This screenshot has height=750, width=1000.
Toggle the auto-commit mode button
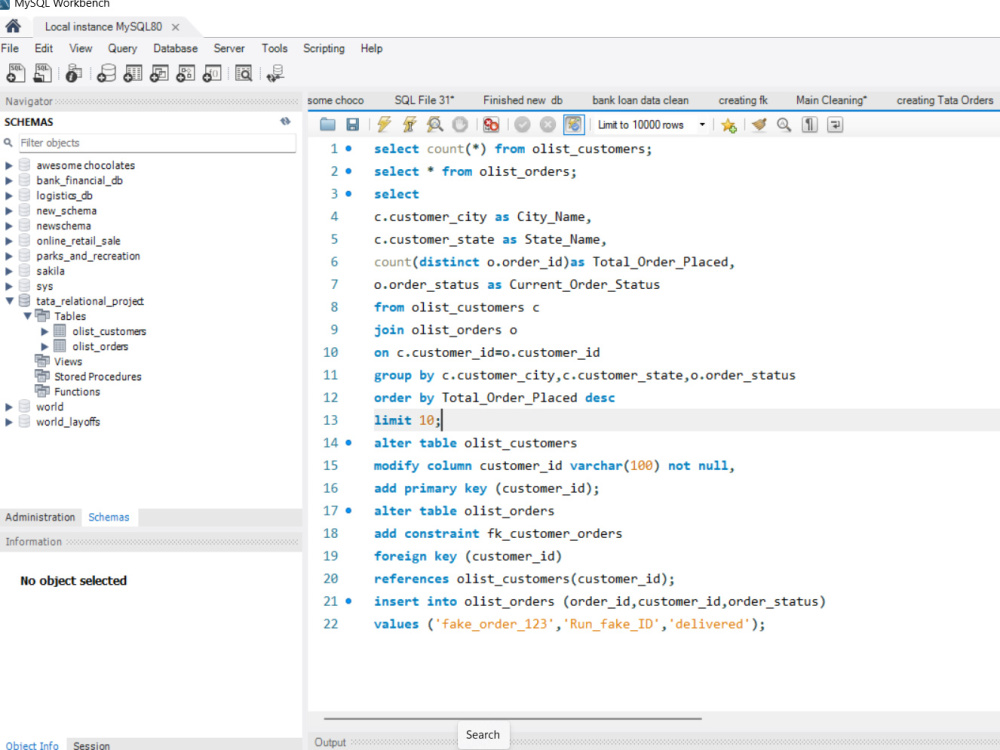pyautogui.click(x=574, y=124)
